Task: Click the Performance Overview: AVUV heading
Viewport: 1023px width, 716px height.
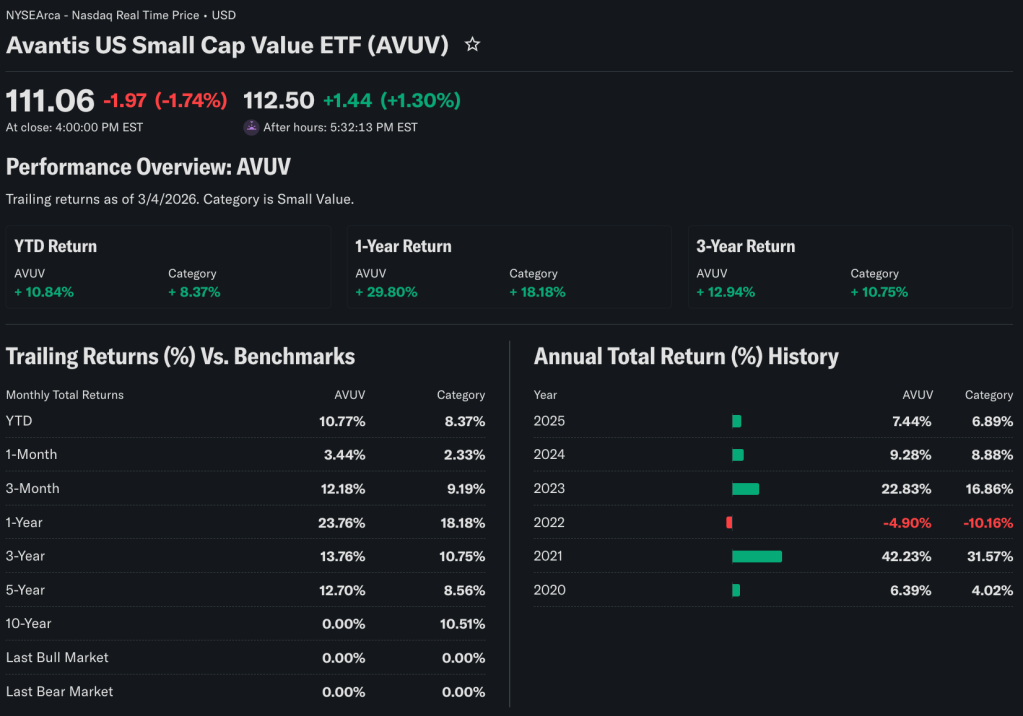Action: [x=148, y=166]
